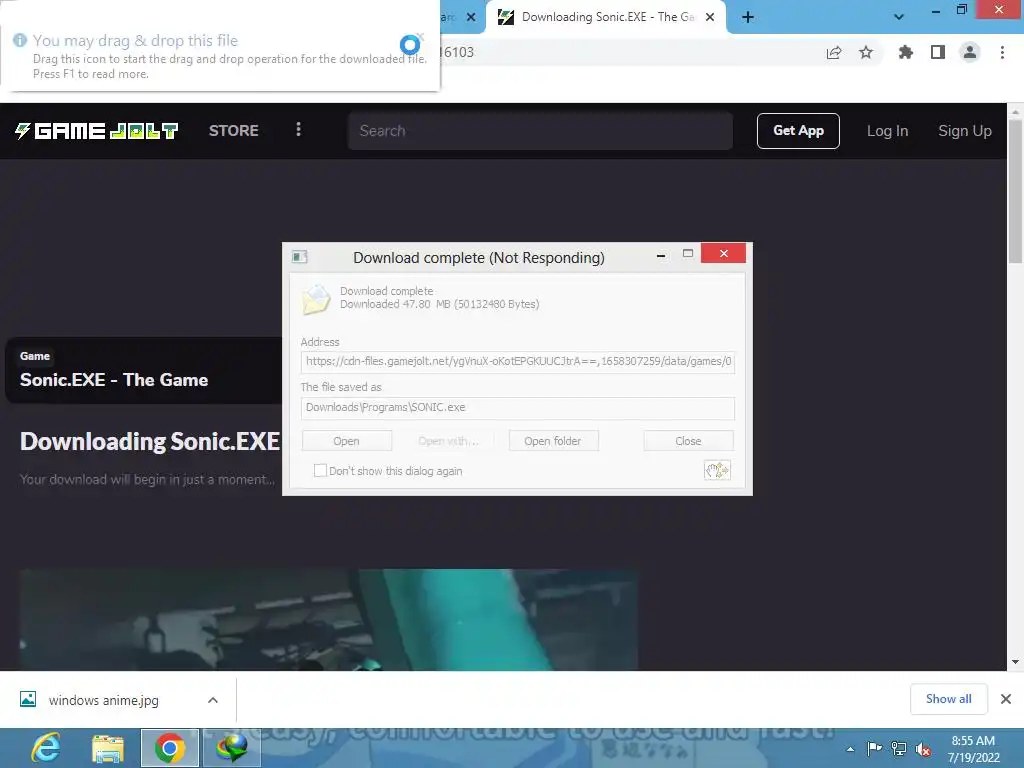Click the scrollbar down arrow
This screenshot has width=1024, height=768.
pos(1015,662)
